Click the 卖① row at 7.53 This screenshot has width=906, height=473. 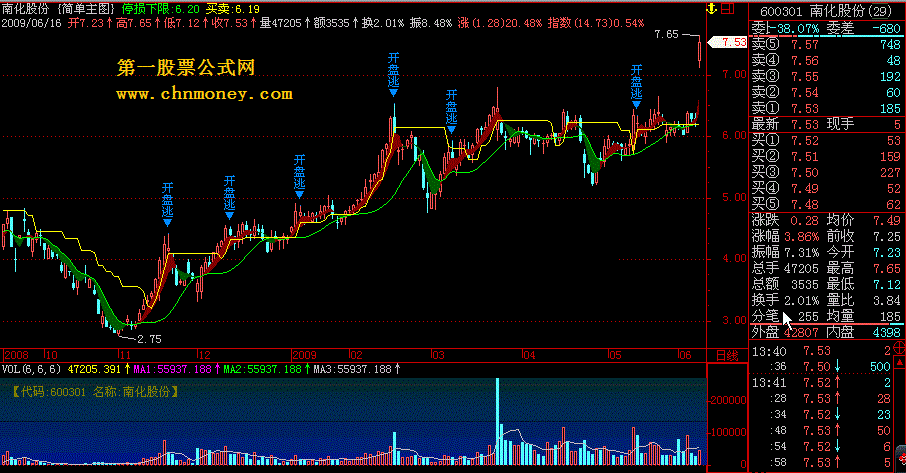coord(827,108)
